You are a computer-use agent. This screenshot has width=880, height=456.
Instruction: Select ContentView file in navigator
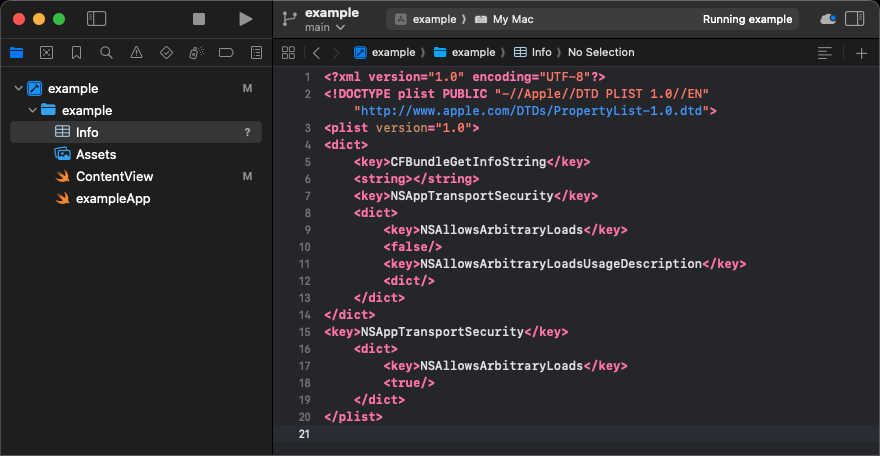(x=114, y=177)
